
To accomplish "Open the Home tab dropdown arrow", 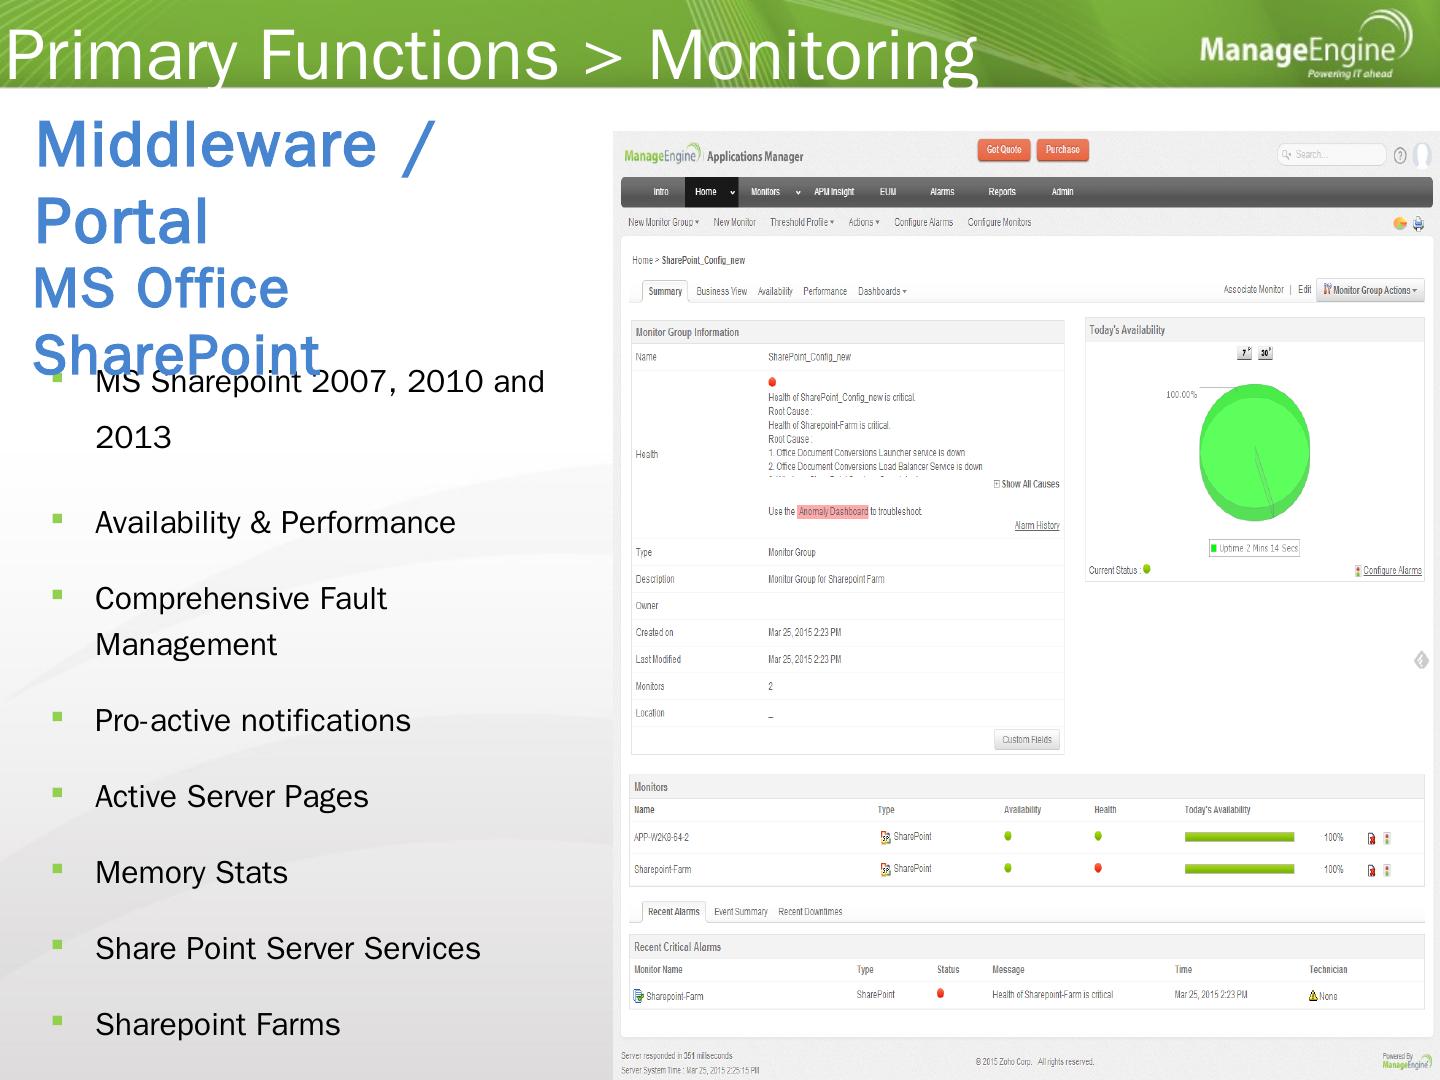I will pyautogui.click(x=732, y=192).
